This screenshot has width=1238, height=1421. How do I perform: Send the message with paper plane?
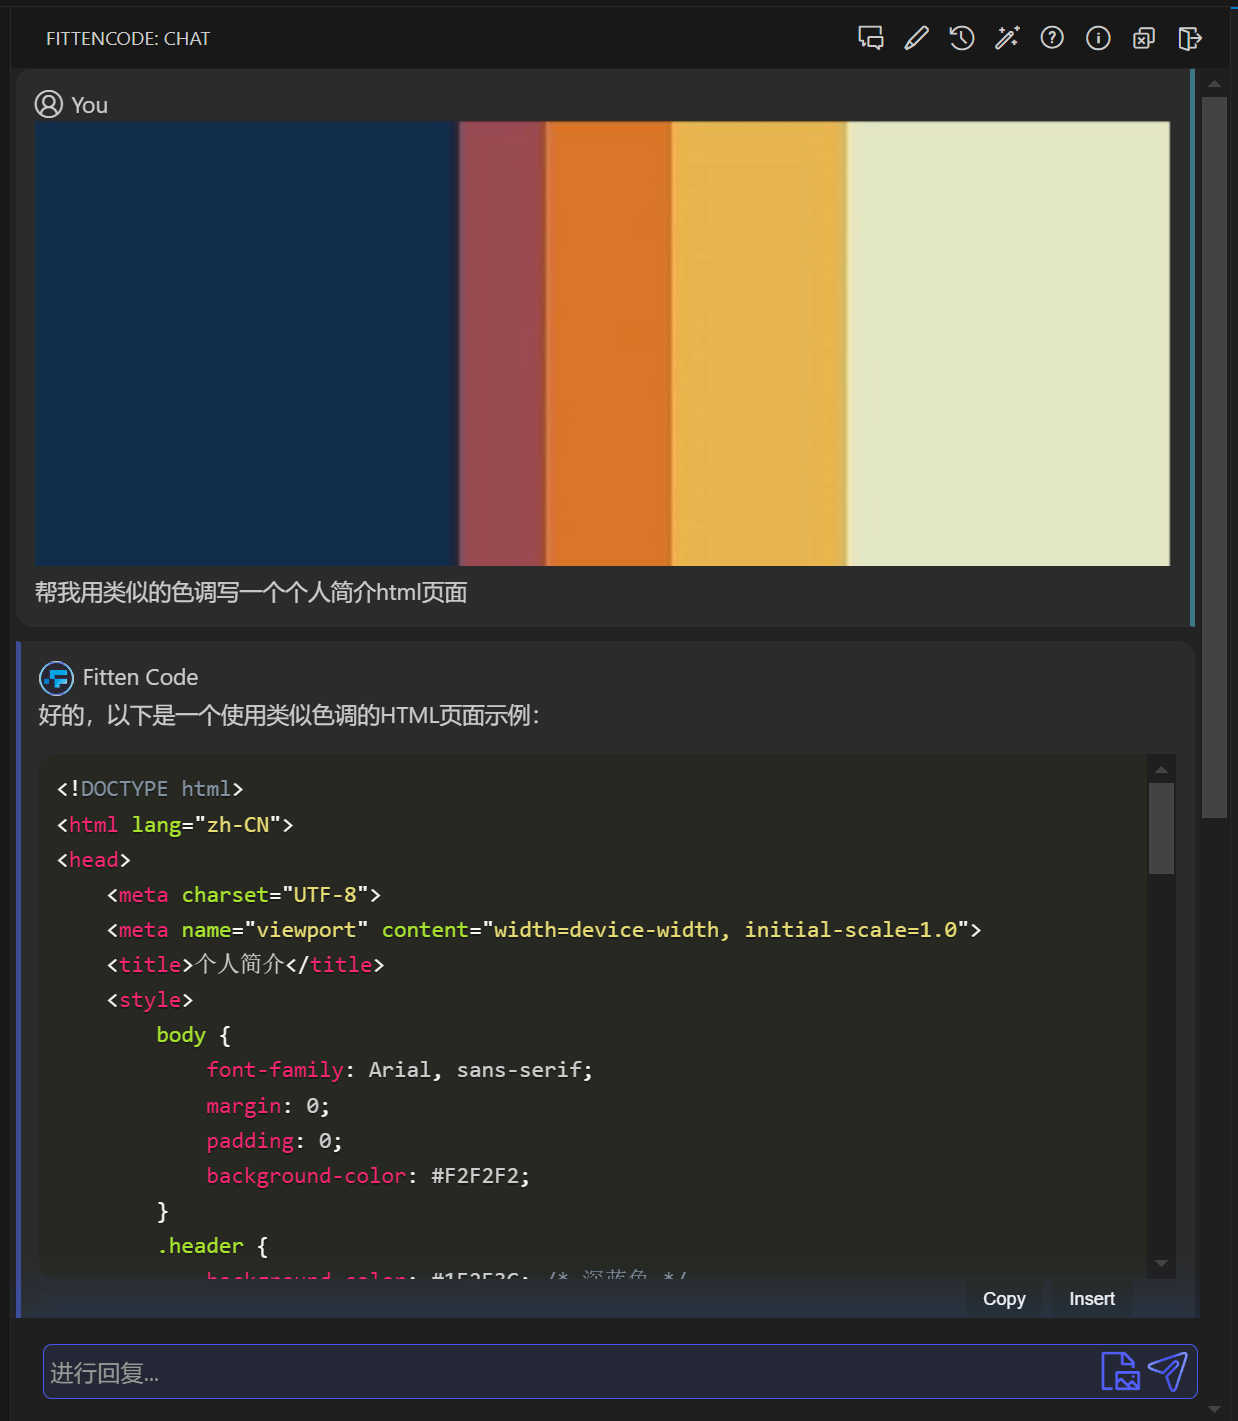click(1167, 1371)
